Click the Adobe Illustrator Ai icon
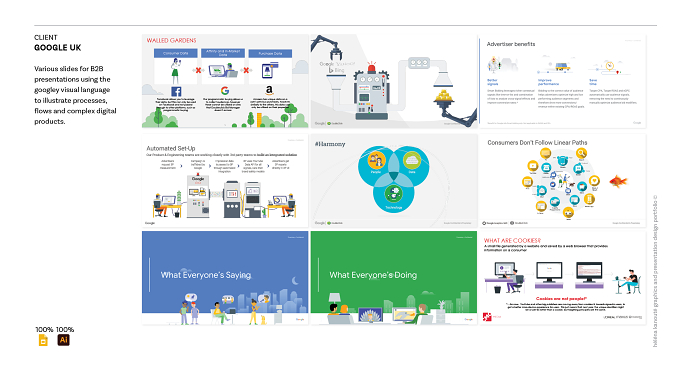The image size is (680, 382). (63, 340)
